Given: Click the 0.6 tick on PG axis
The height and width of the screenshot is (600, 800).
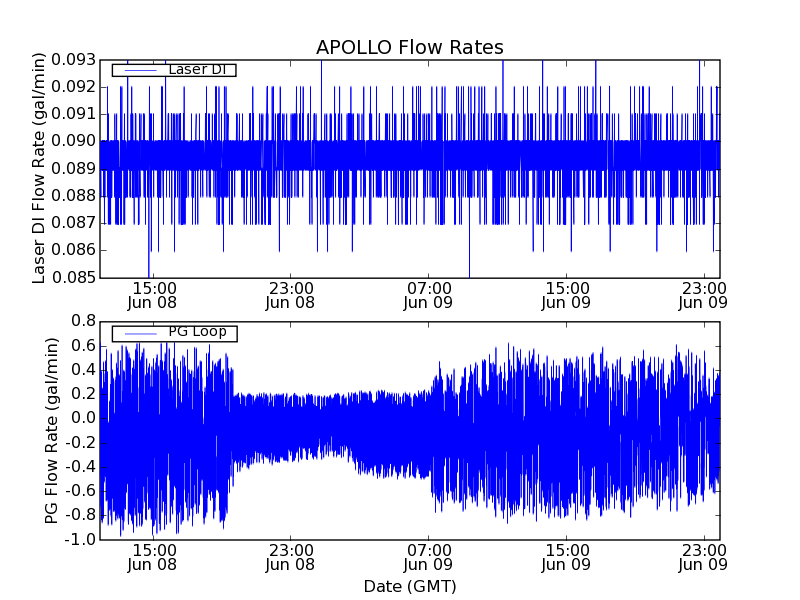Looking at the screenshot, I should coord(83,346).
